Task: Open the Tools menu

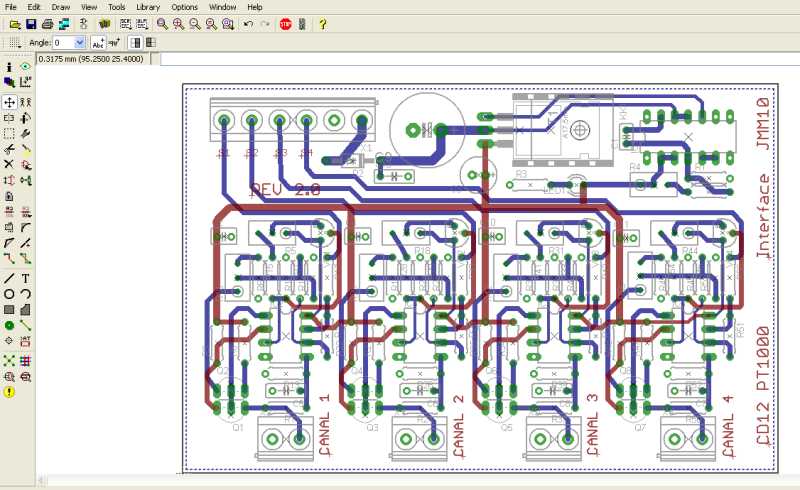Action: (116, 7)
